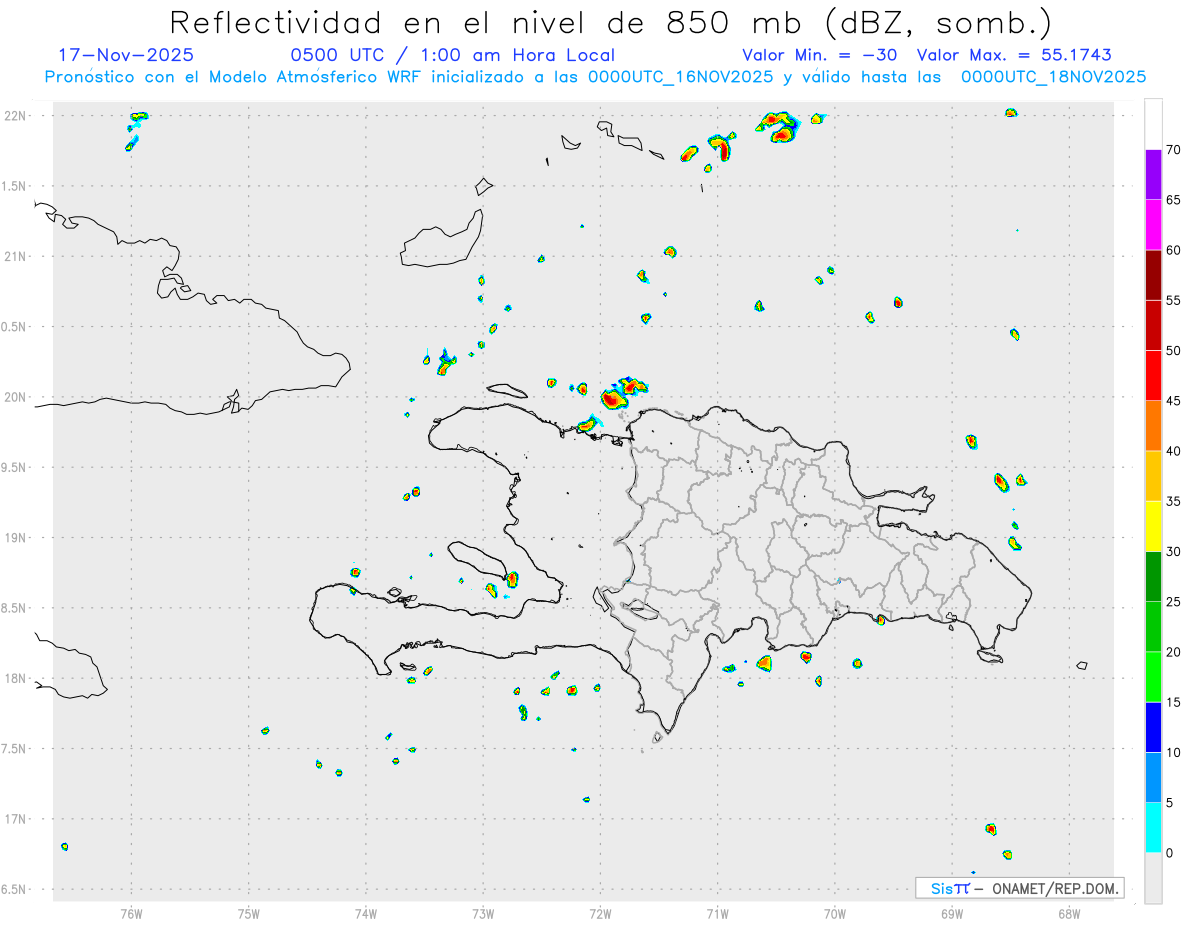
Task: Pick the dark green 25–30 dBZ colorbar segment
Action: pyautogui.click(x=1153, y=577)
